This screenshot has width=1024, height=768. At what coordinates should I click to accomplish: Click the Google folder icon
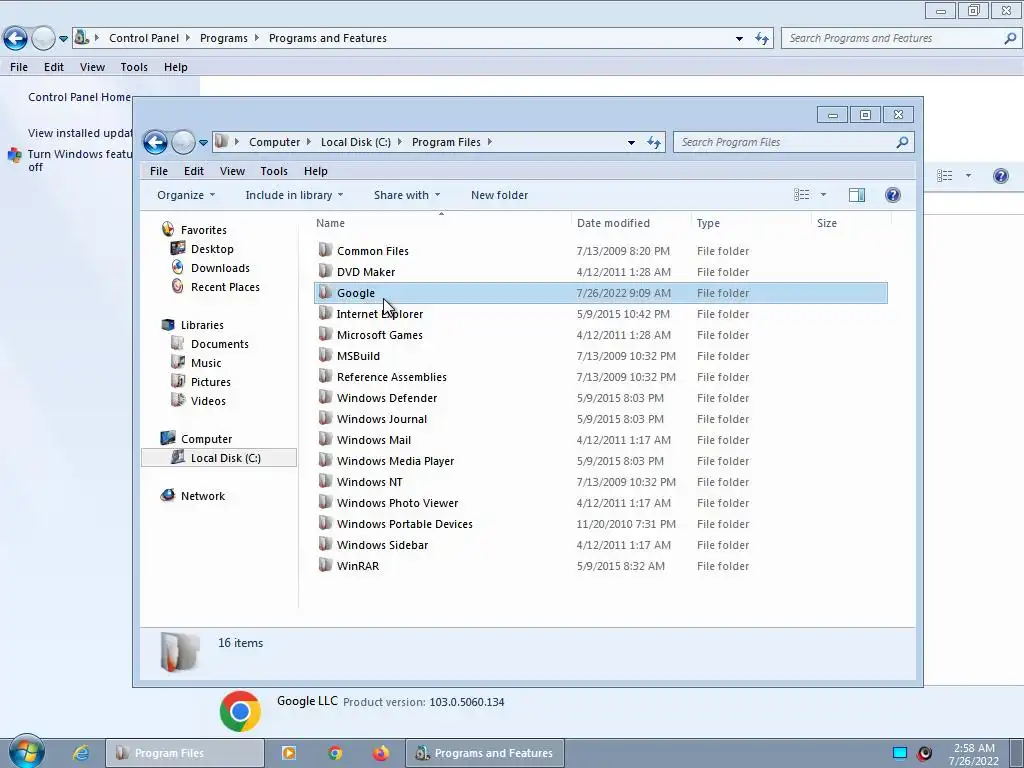(x=325, y=292)
